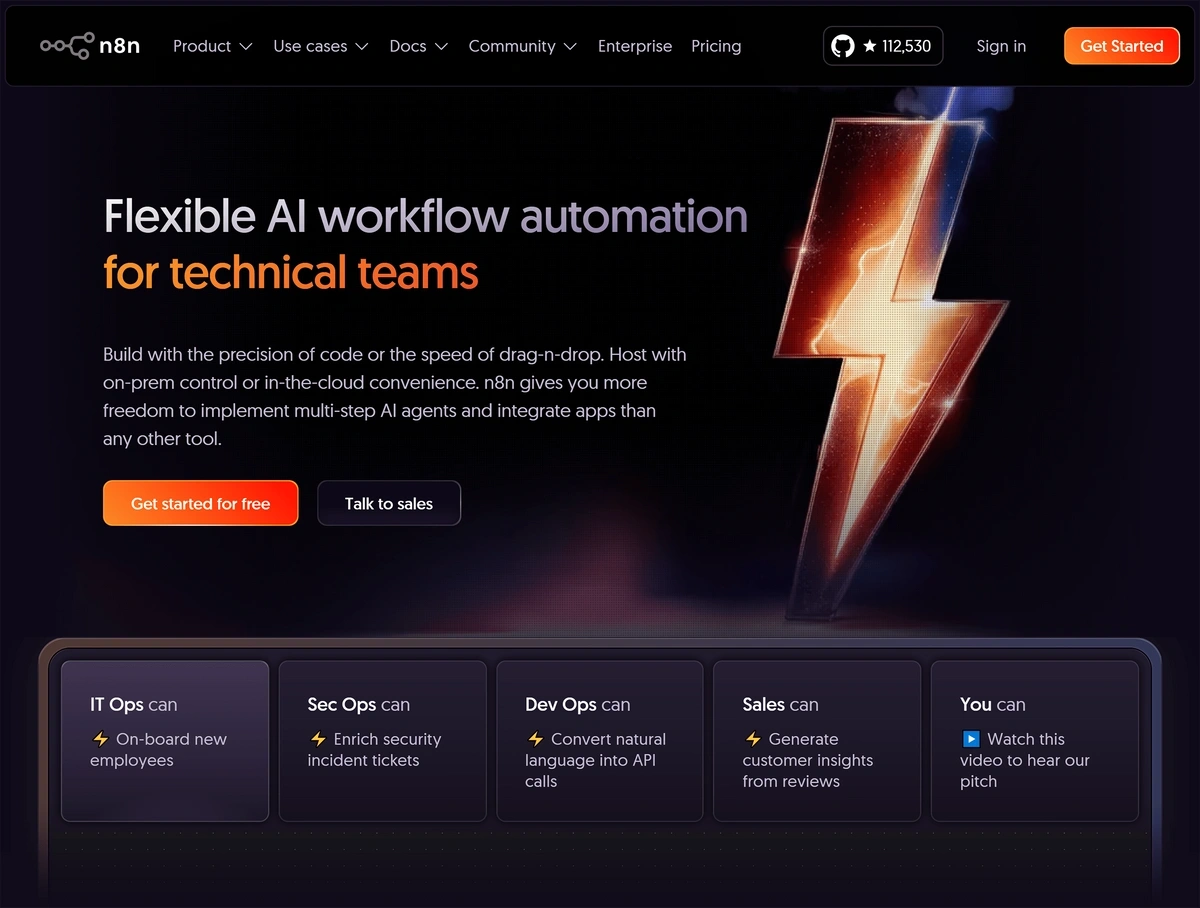Select the IT Ops can tab
The image size is (1200, 908).
165,741
